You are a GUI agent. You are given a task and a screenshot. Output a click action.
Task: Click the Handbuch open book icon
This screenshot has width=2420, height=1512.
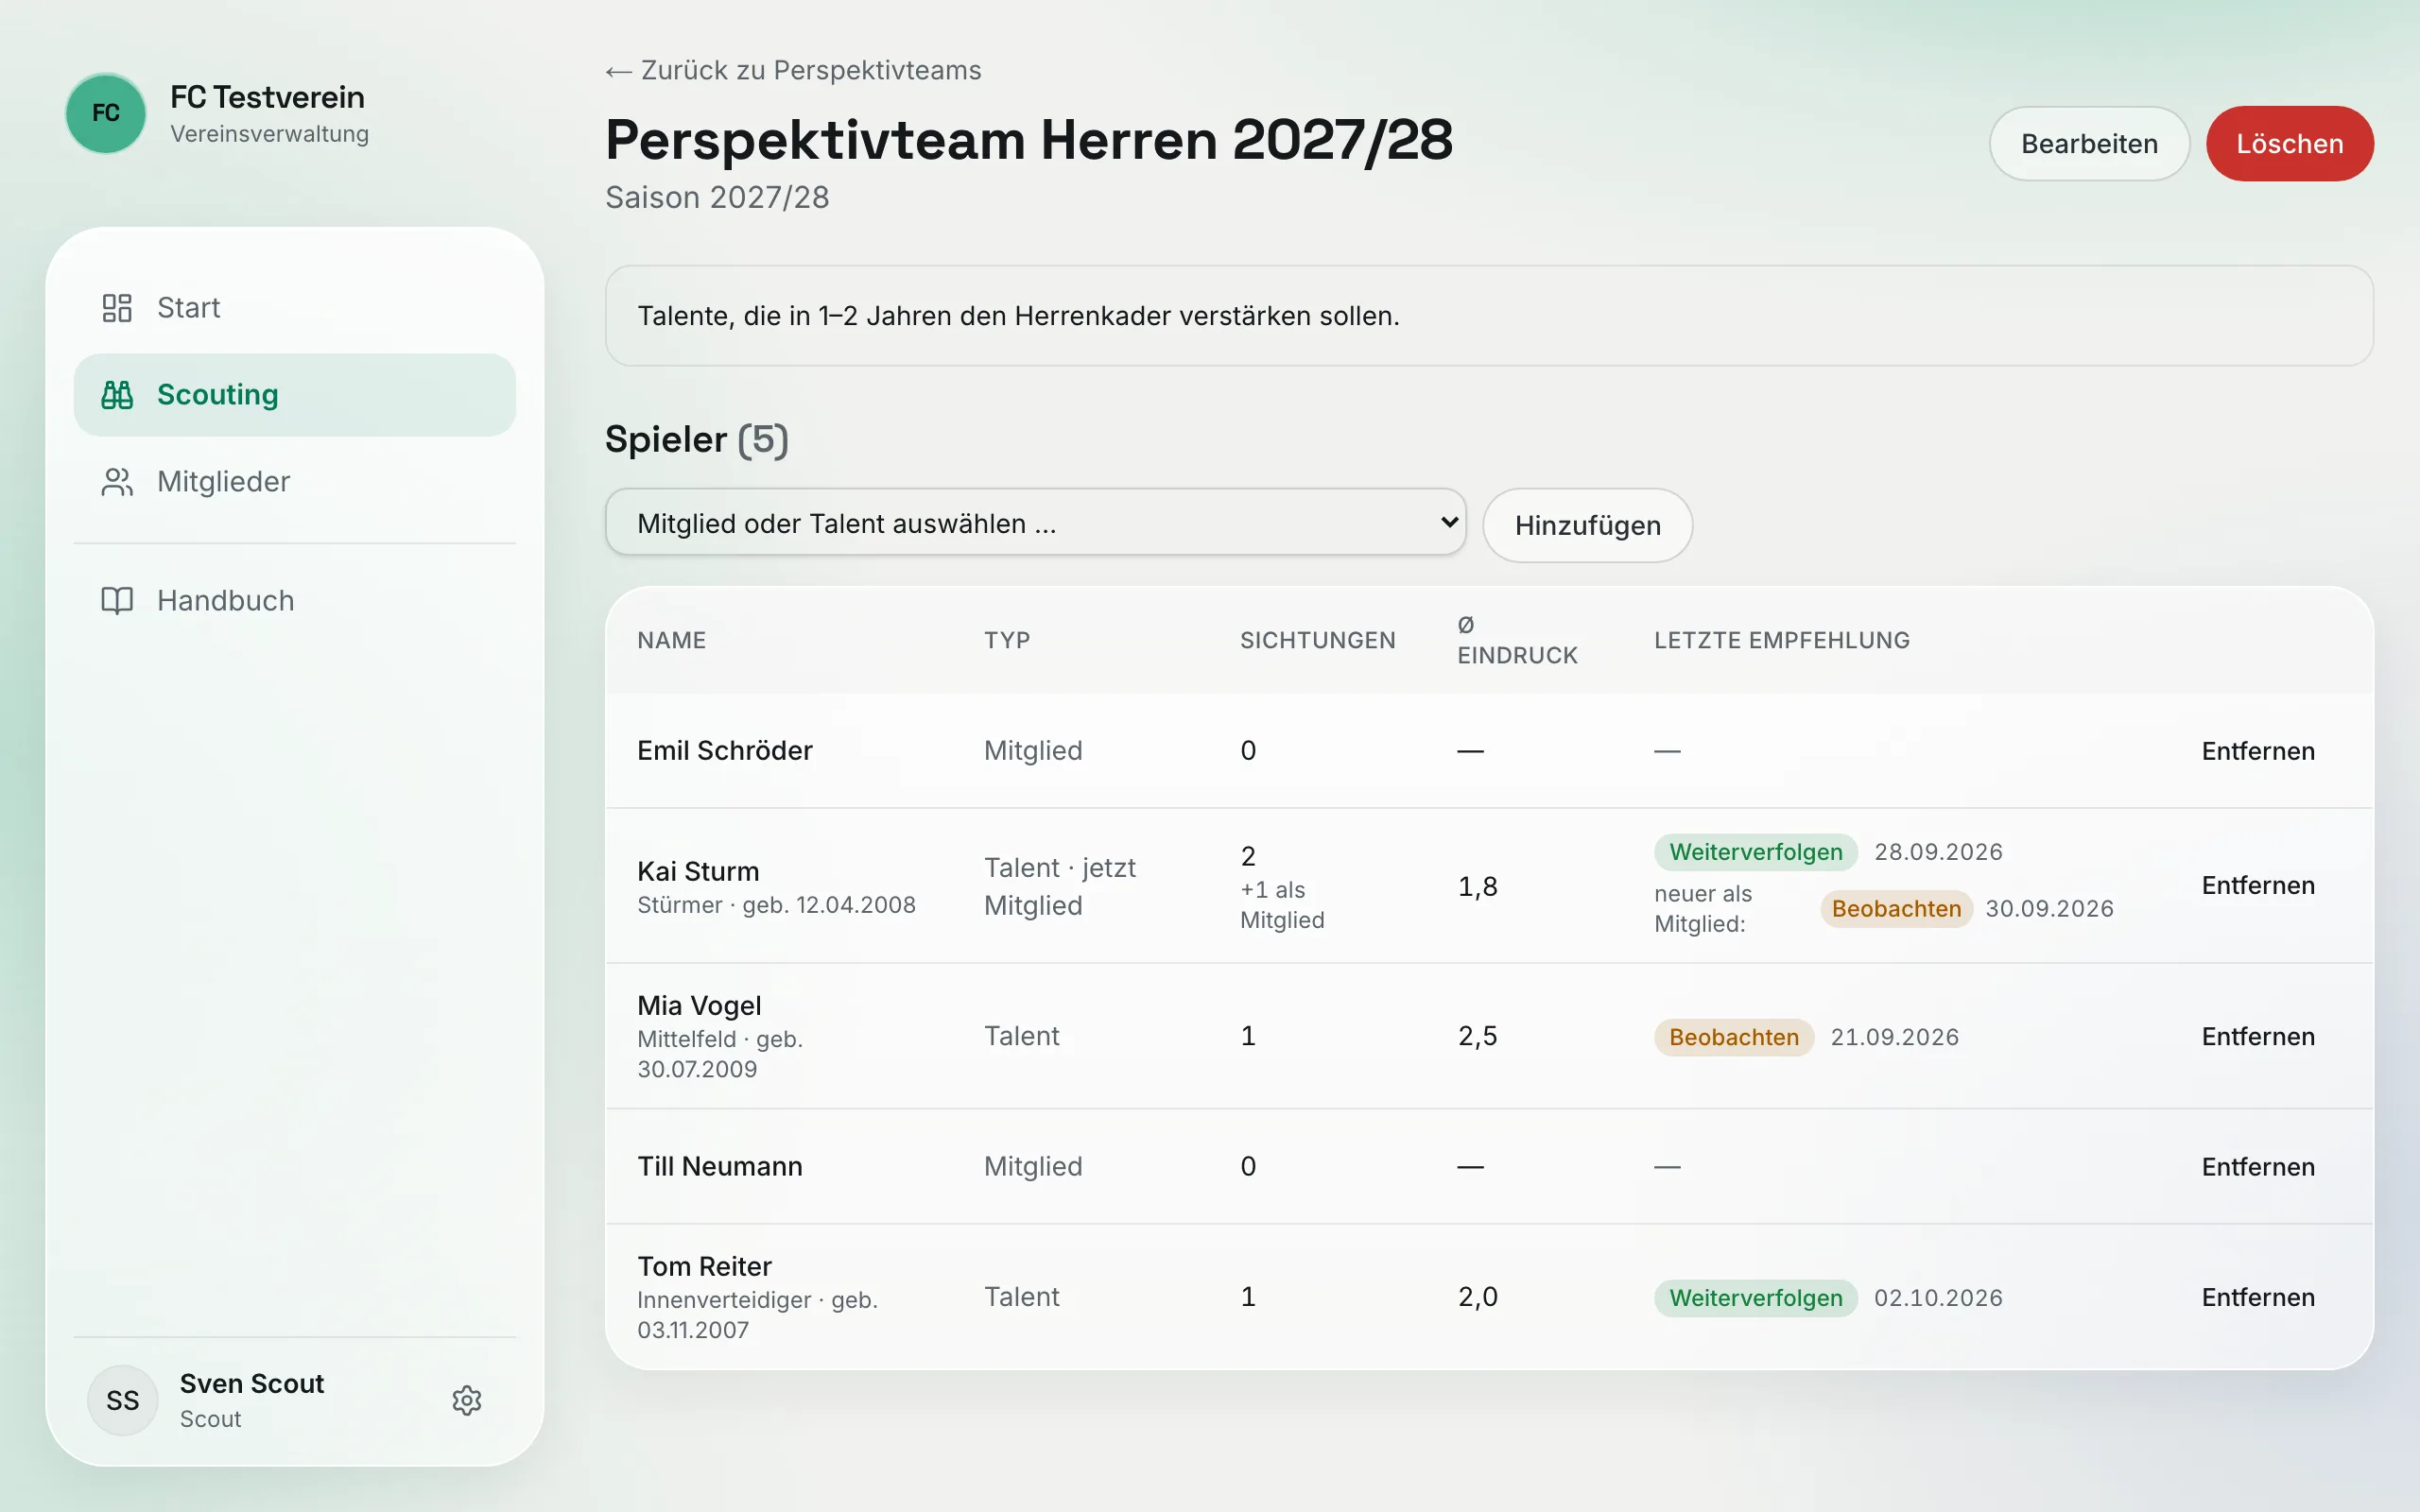pos(117,600)
